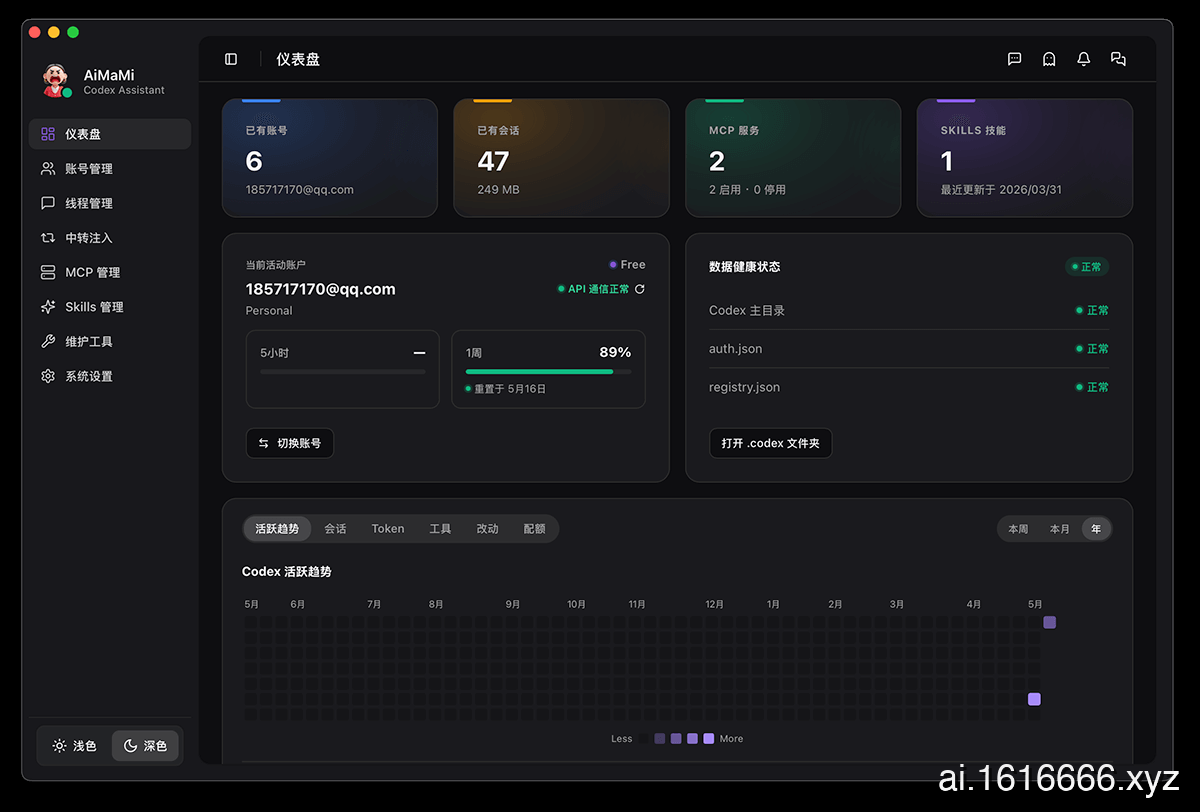Click the auth.json row
Image resolution: width=1200 pixels, height=812 pixels.
coord(909,349)
